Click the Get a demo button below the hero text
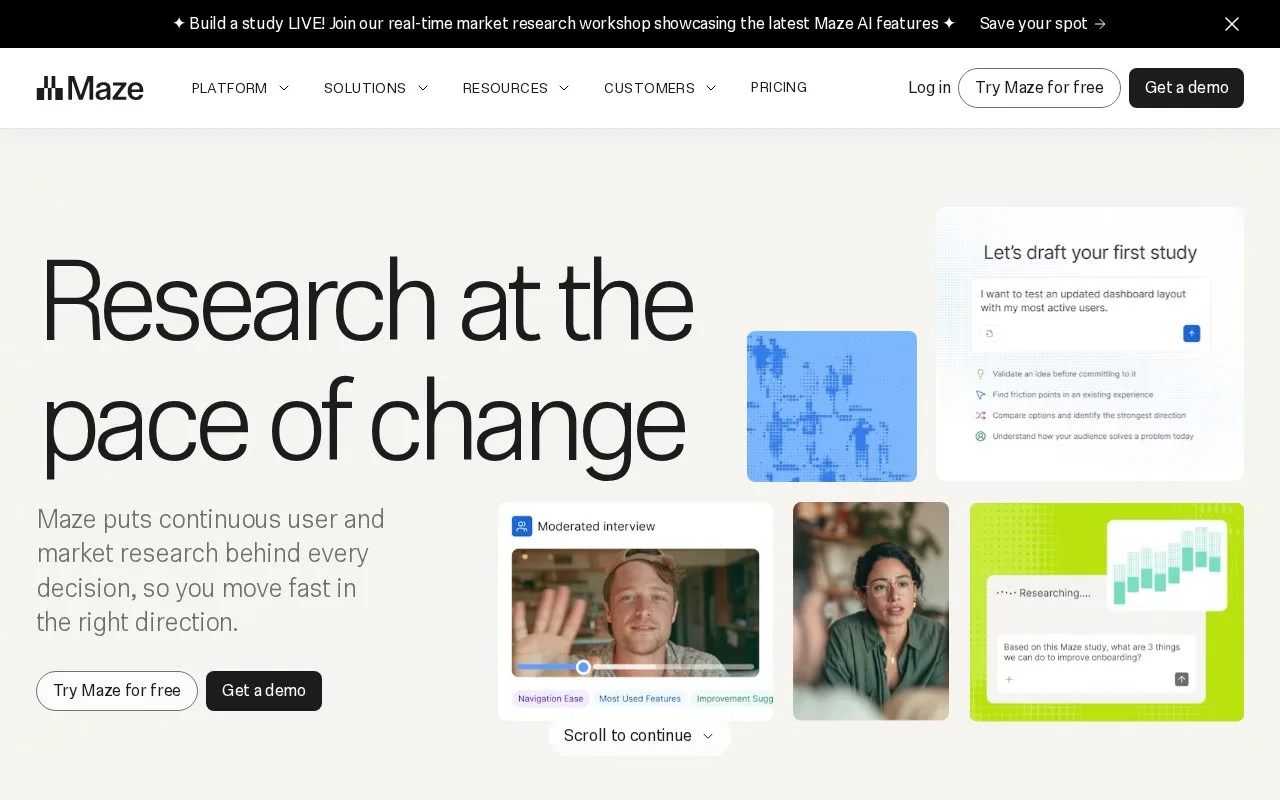 264,691
